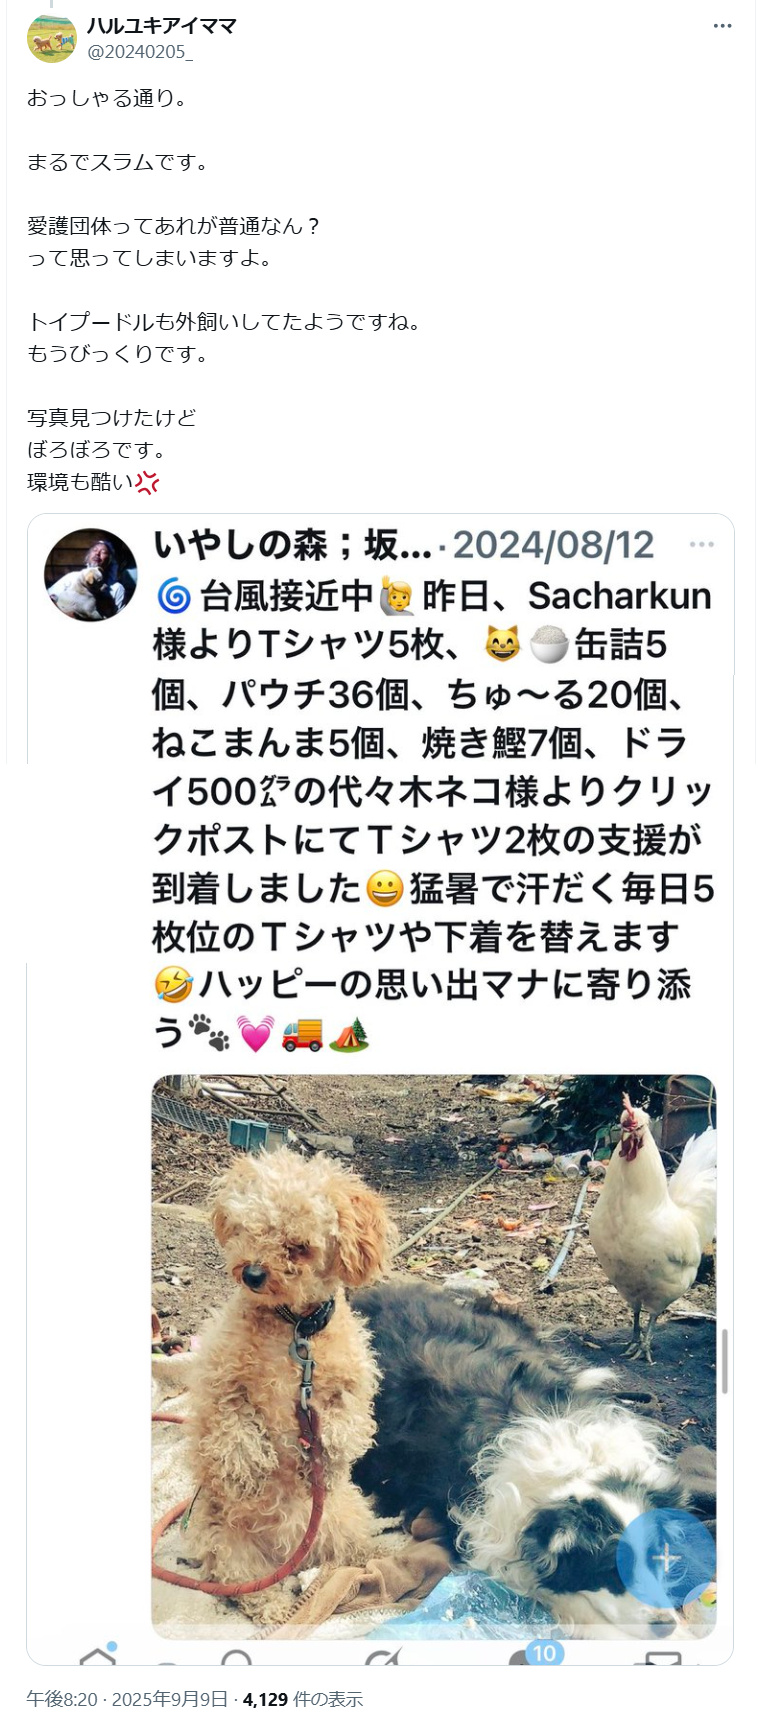Click the いやしの森；坂… account name
This screenshot has width=758, height=1730.
[293, 545]
